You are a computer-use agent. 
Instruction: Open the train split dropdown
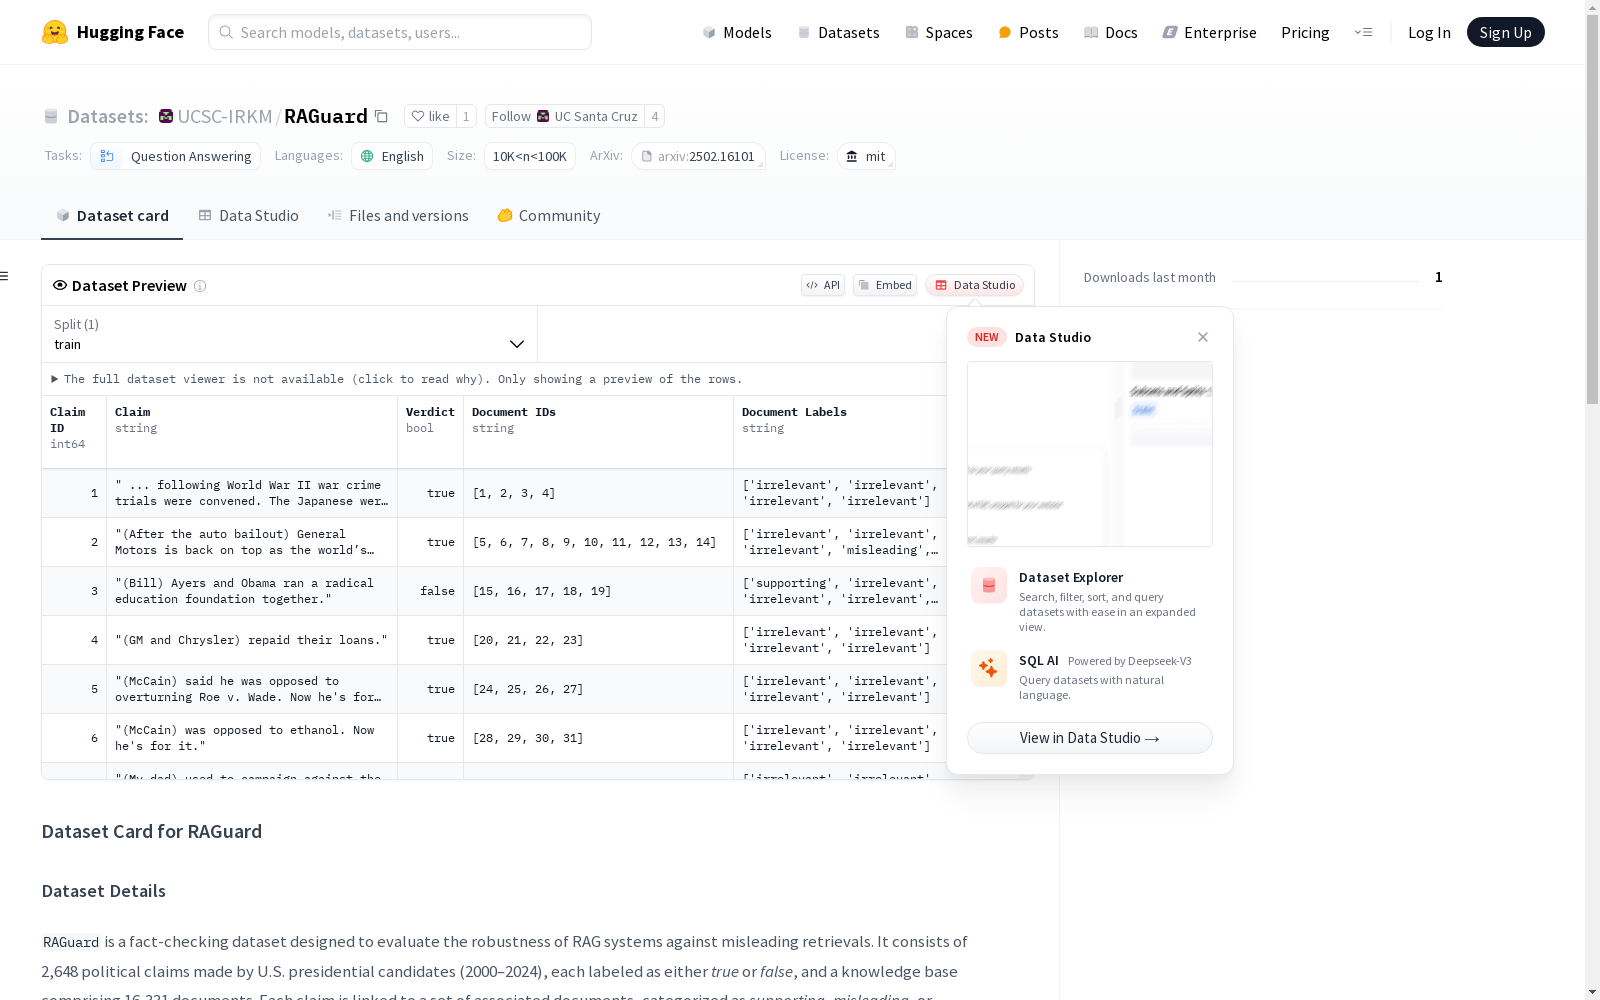click(x=289, y=334)
